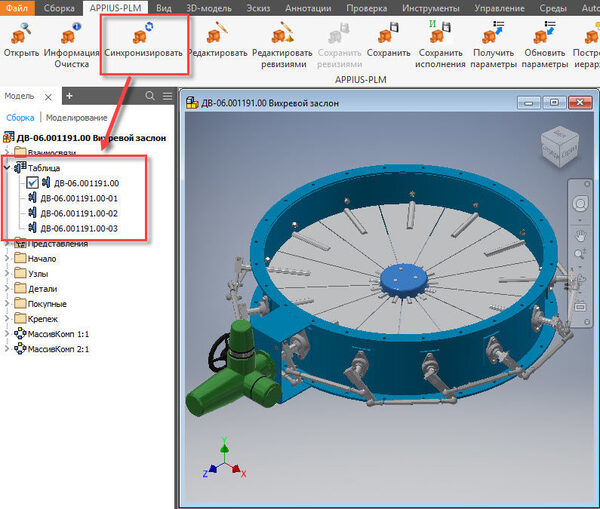Select ДВ-06.001191.00-02 table row

point(73,213)
